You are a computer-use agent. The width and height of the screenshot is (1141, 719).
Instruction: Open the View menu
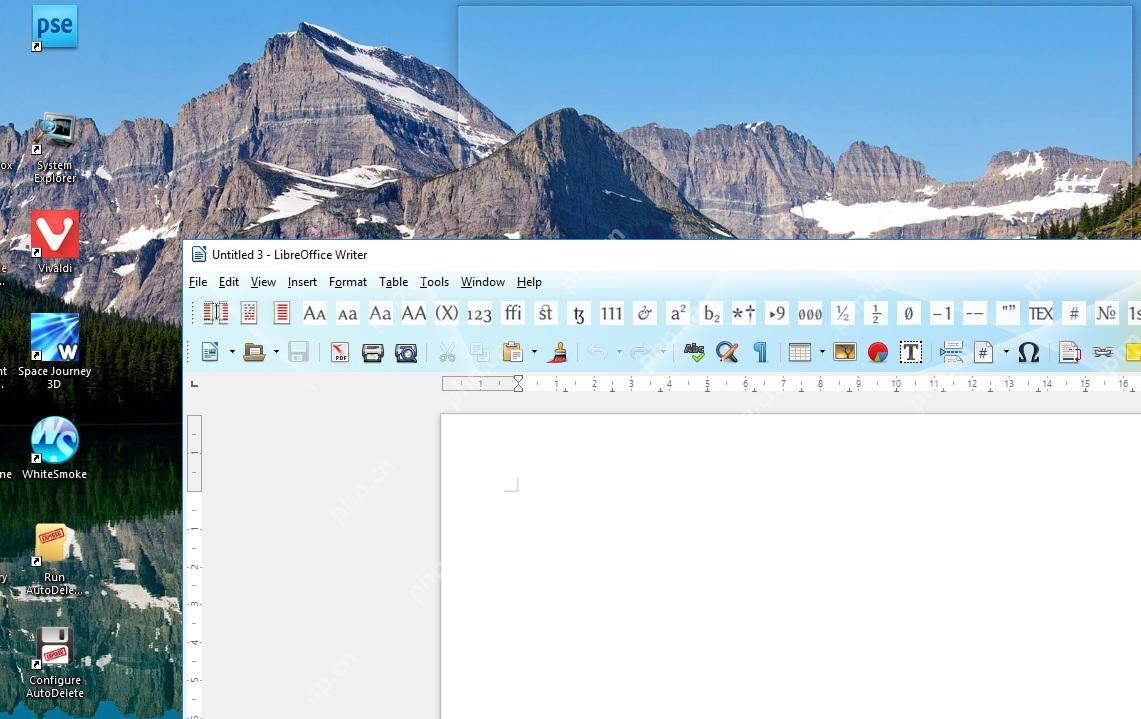[x=263, y=282]
